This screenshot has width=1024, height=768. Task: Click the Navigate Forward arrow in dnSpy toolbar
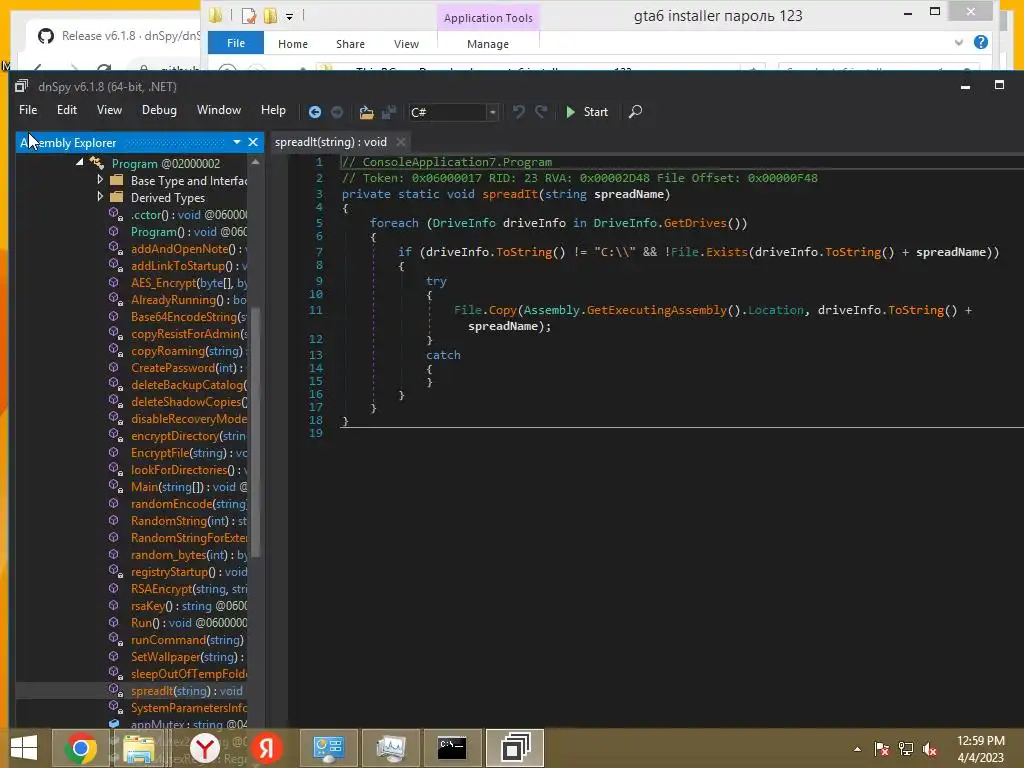point(337,112)
